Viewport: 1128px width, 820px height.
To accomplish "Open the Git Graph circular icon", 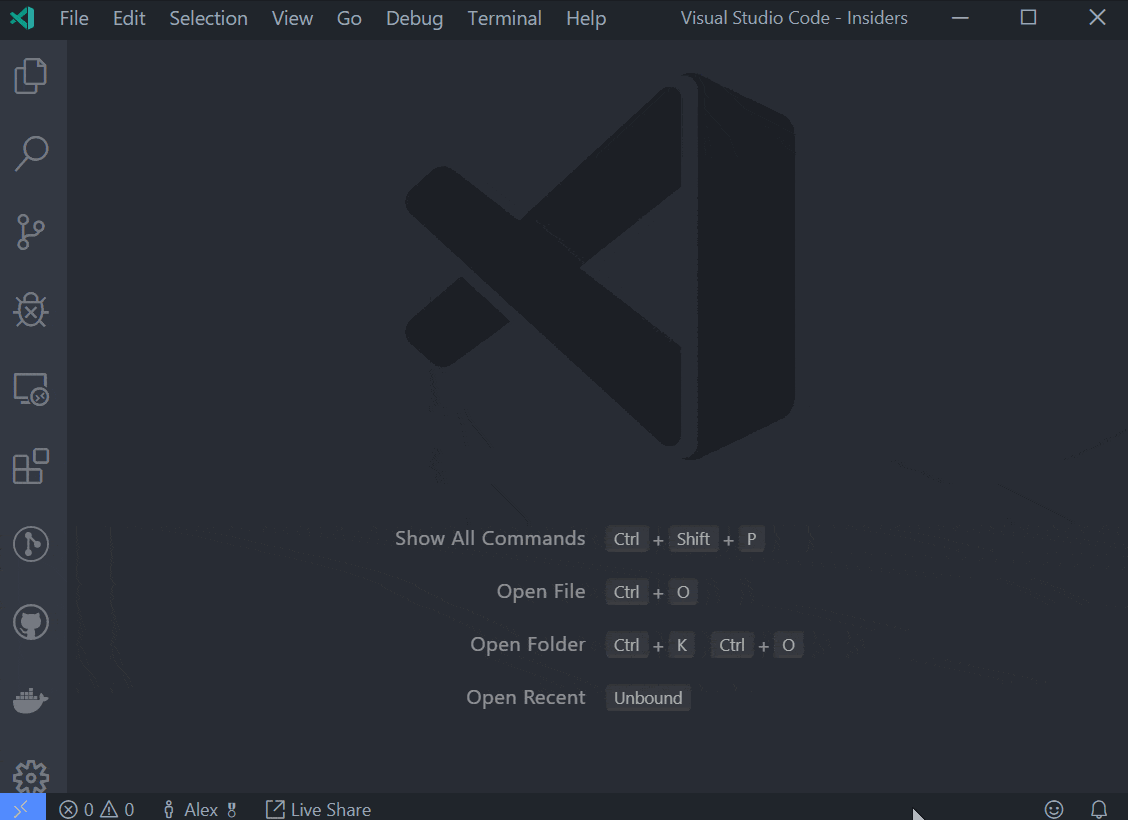I will click(x=31, y=544).
